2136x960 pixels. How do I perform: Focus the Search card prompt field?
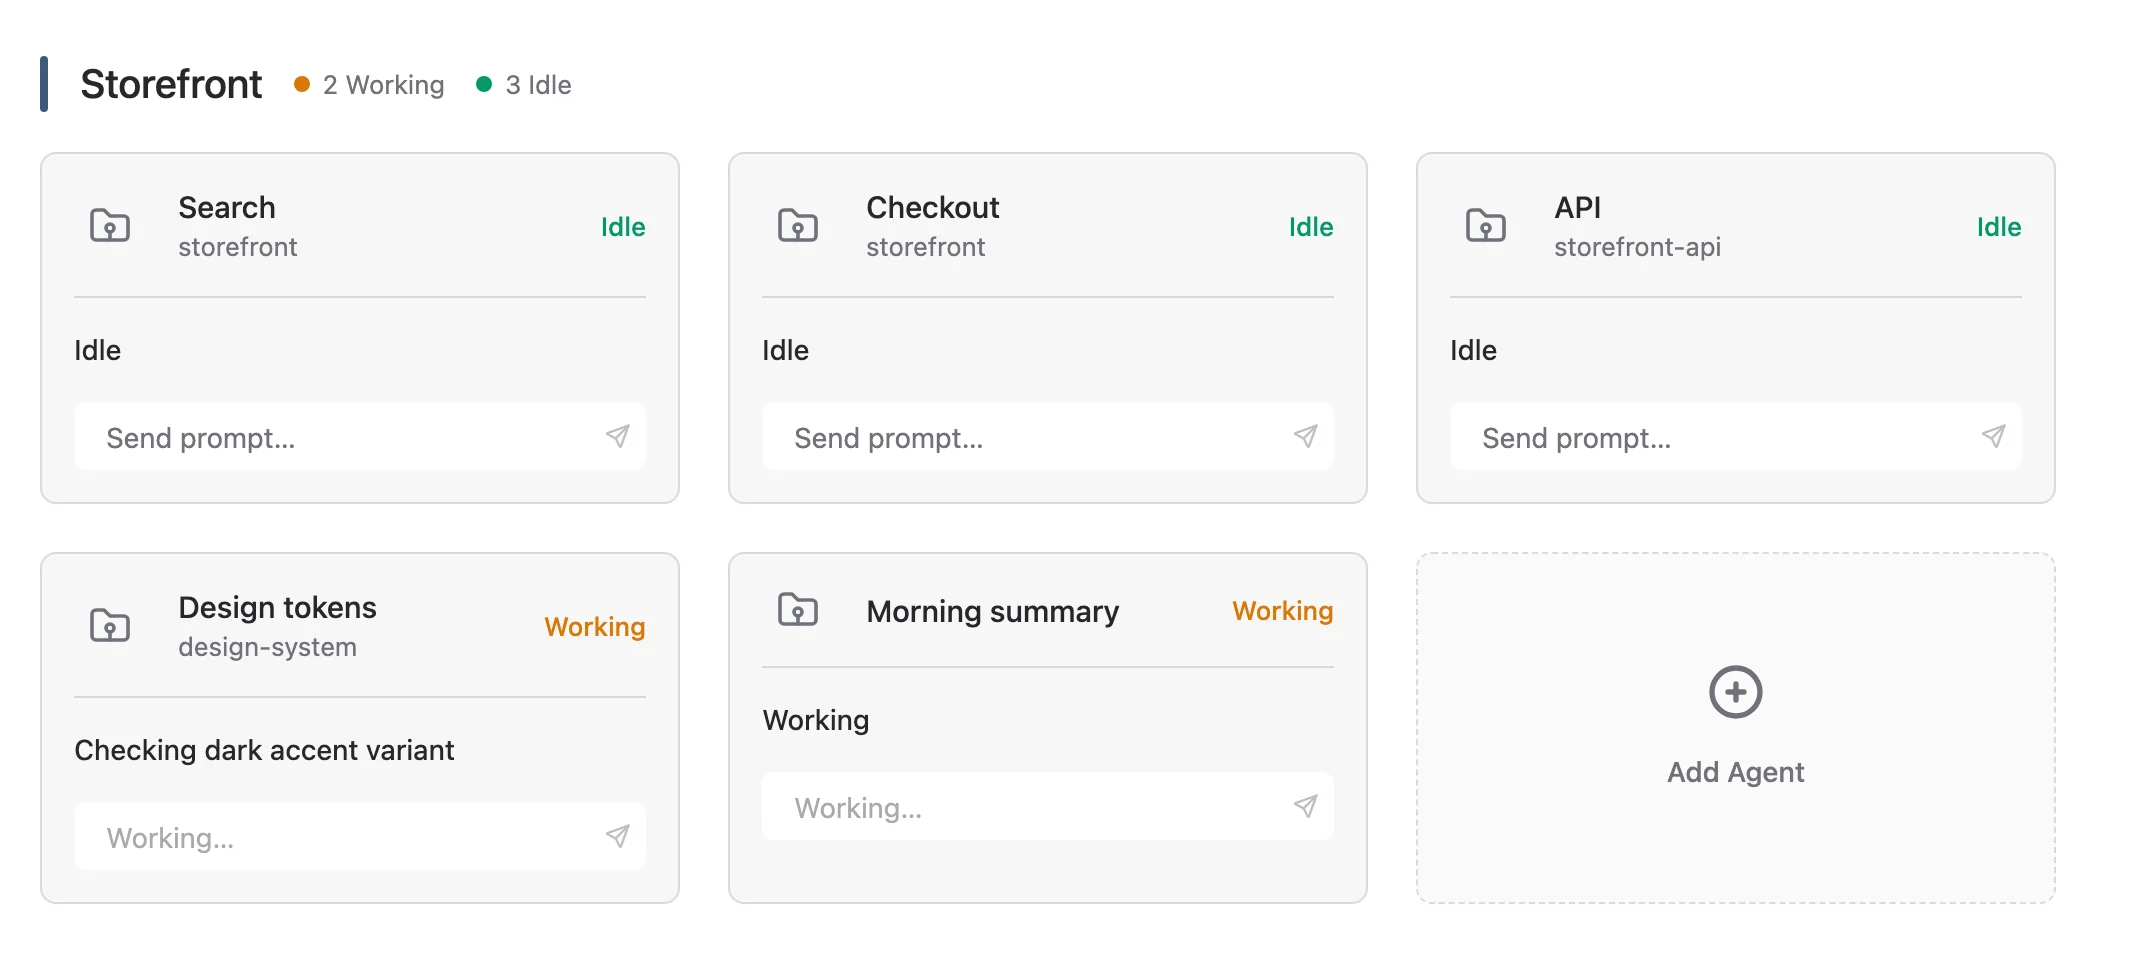click(360, 437)
